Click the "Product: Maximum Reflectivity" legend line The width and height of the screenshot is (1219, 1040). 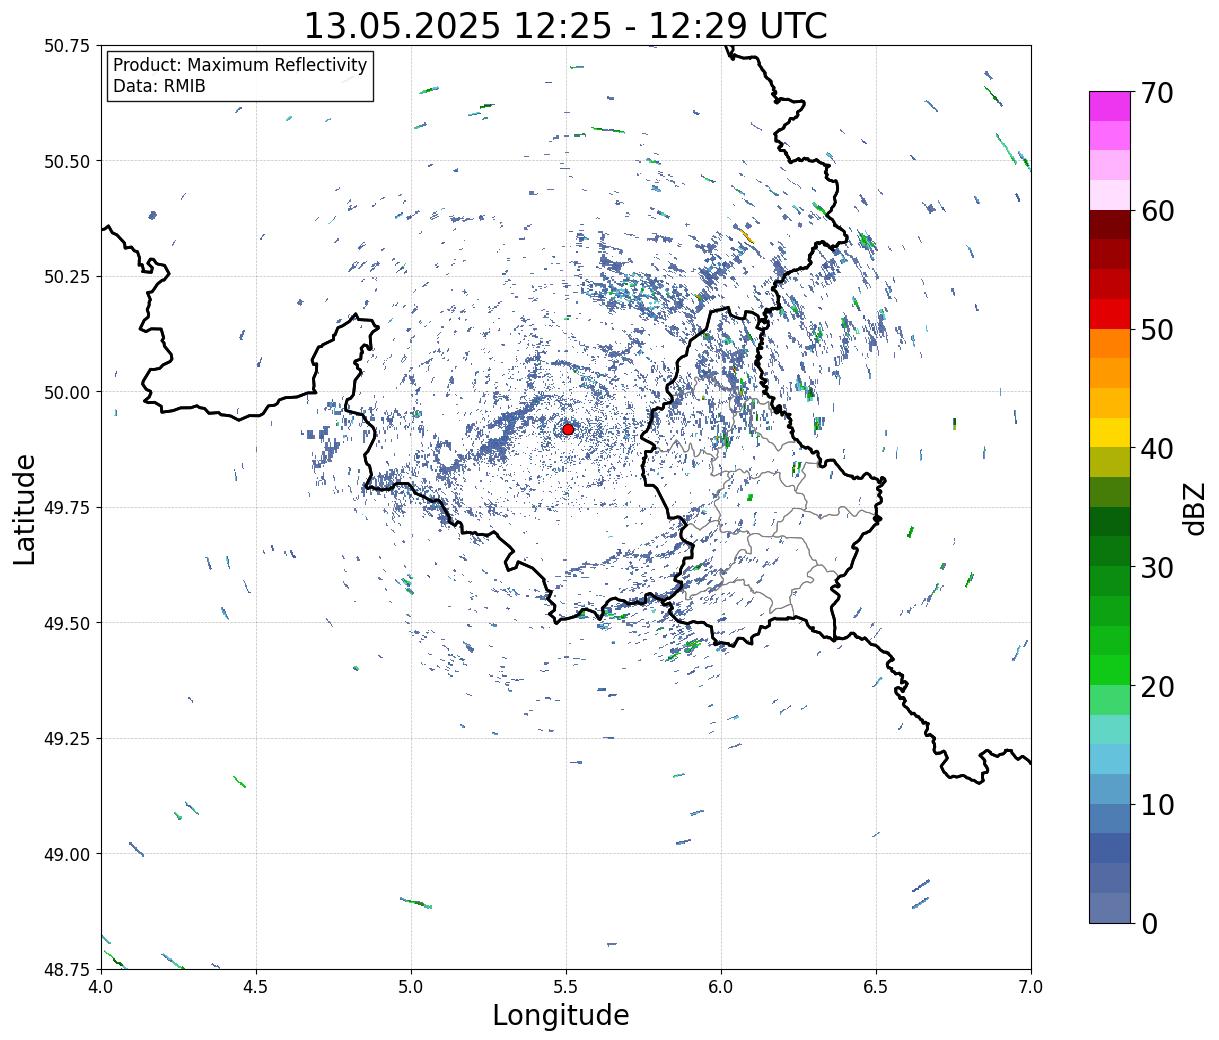click(x=240, y=65)
